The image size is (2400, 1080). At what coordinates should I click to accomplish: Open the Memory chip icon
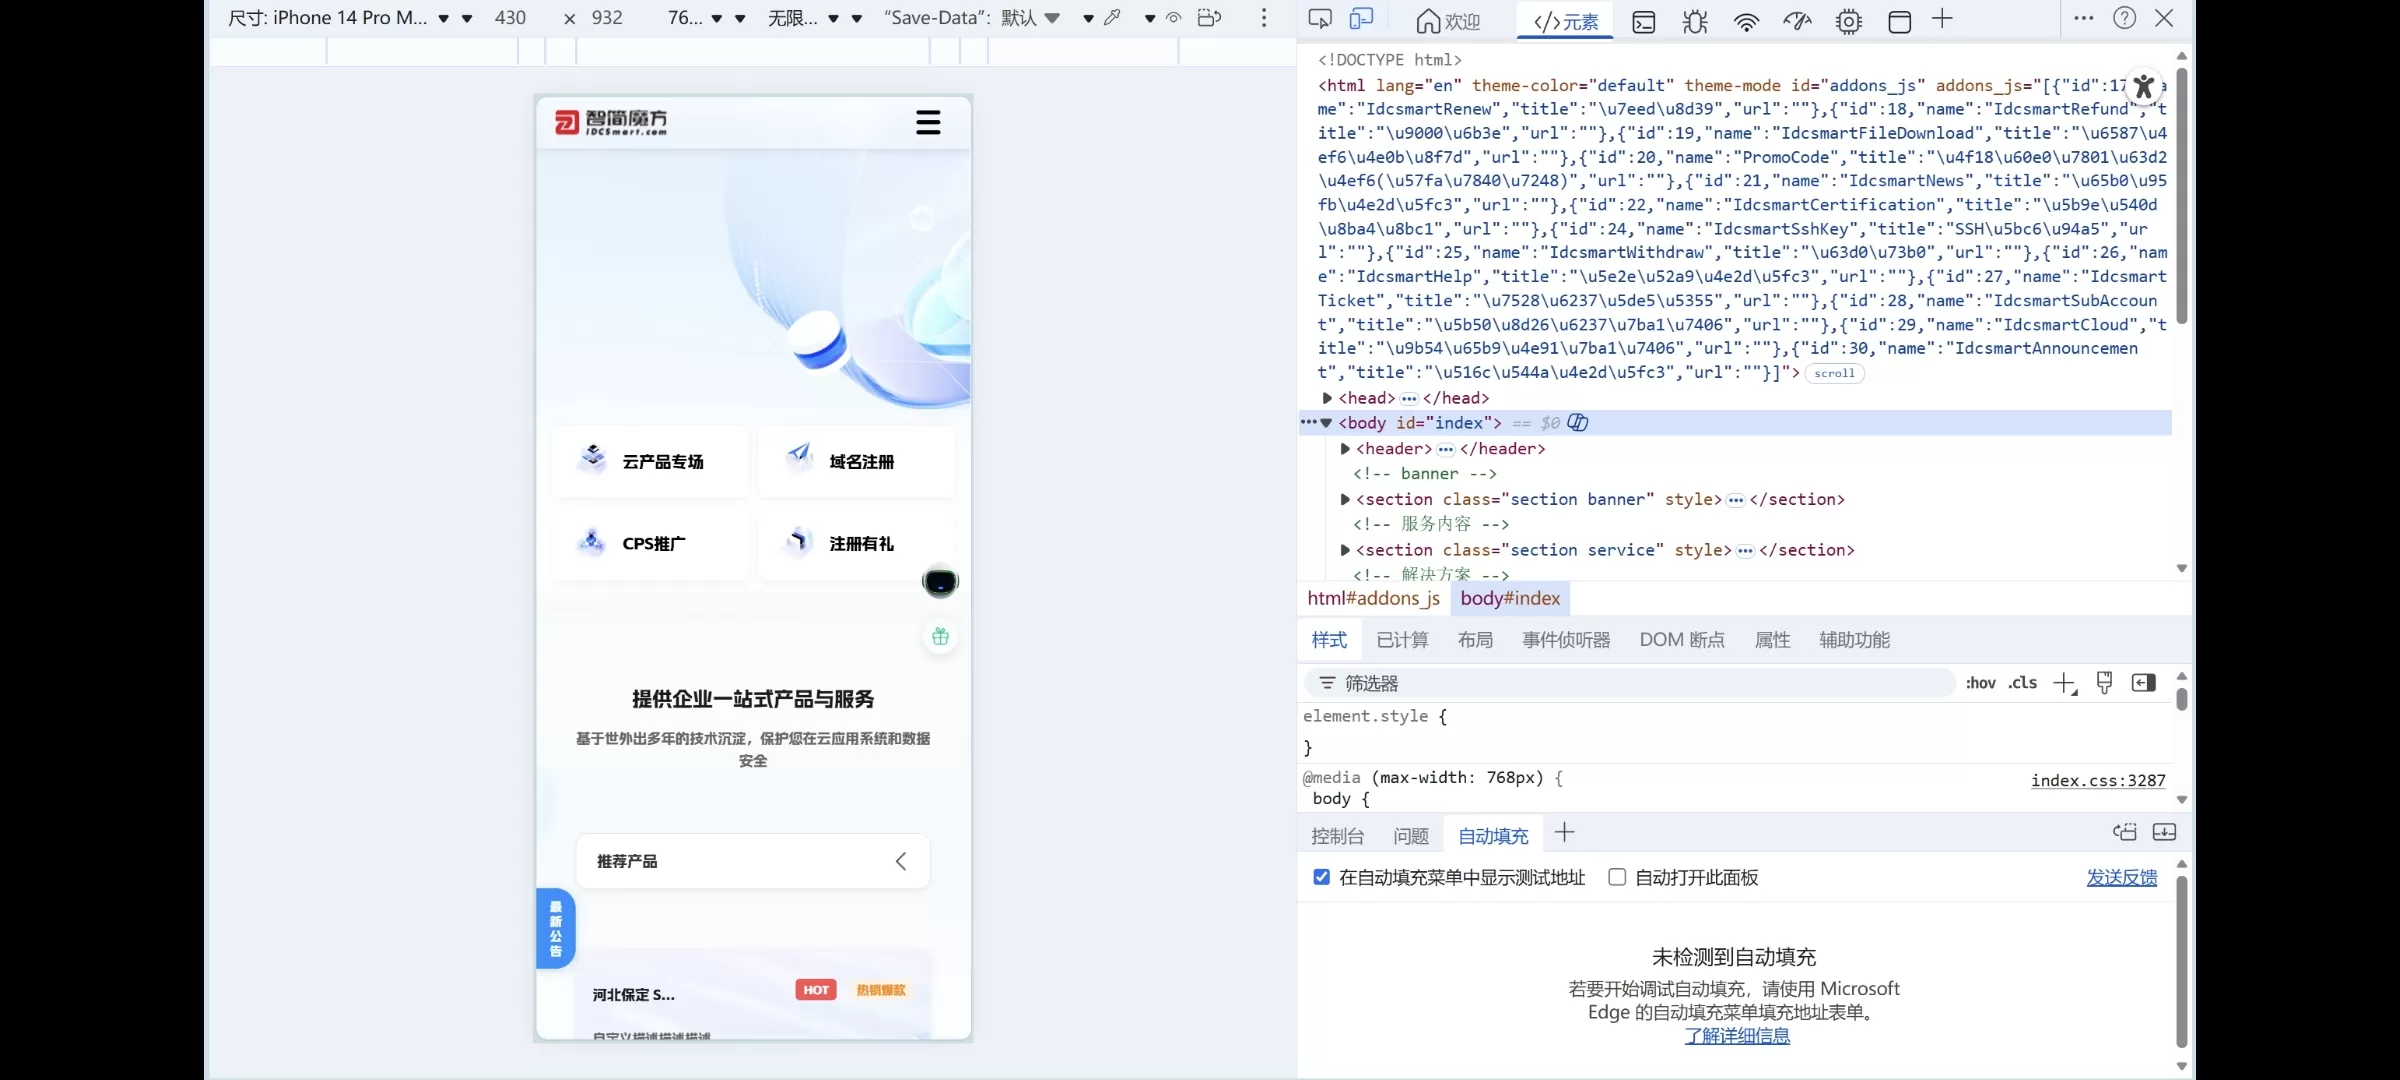(x=1848, y=21)
